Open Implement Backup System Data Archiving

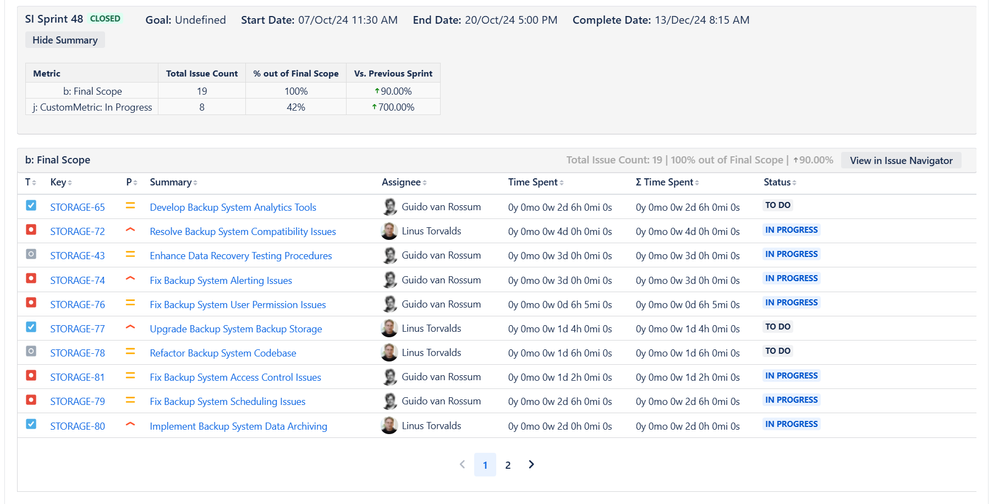point(238,426)
